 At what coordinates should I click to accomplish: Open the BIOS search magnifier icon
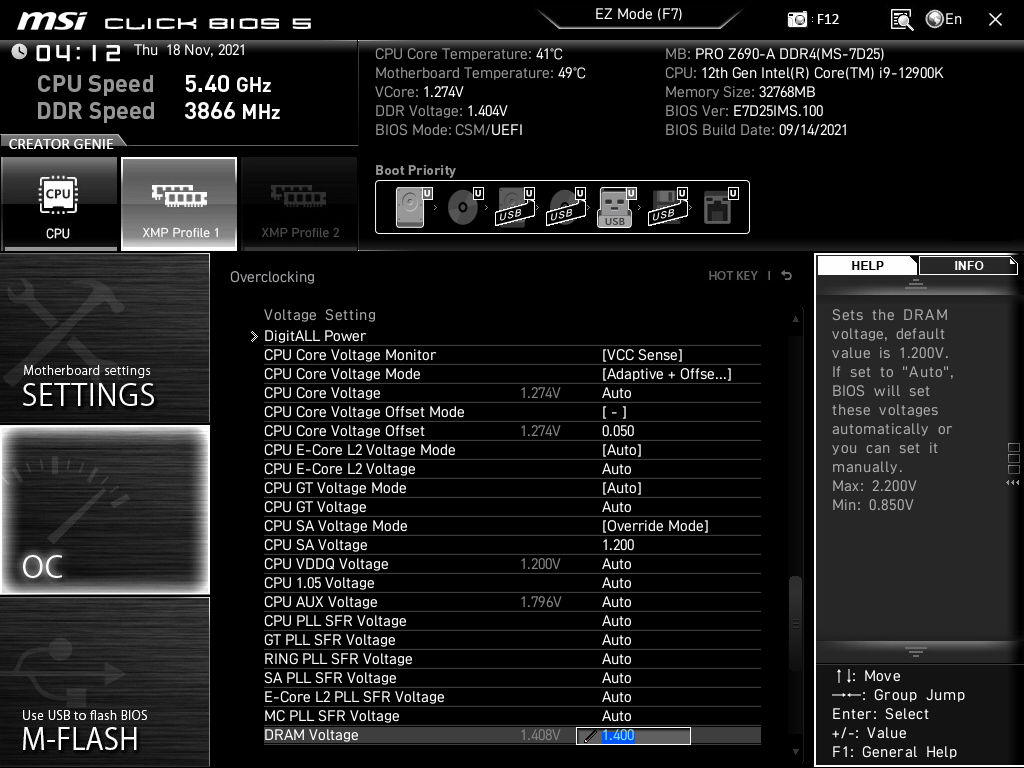click(x=901, y=20)
